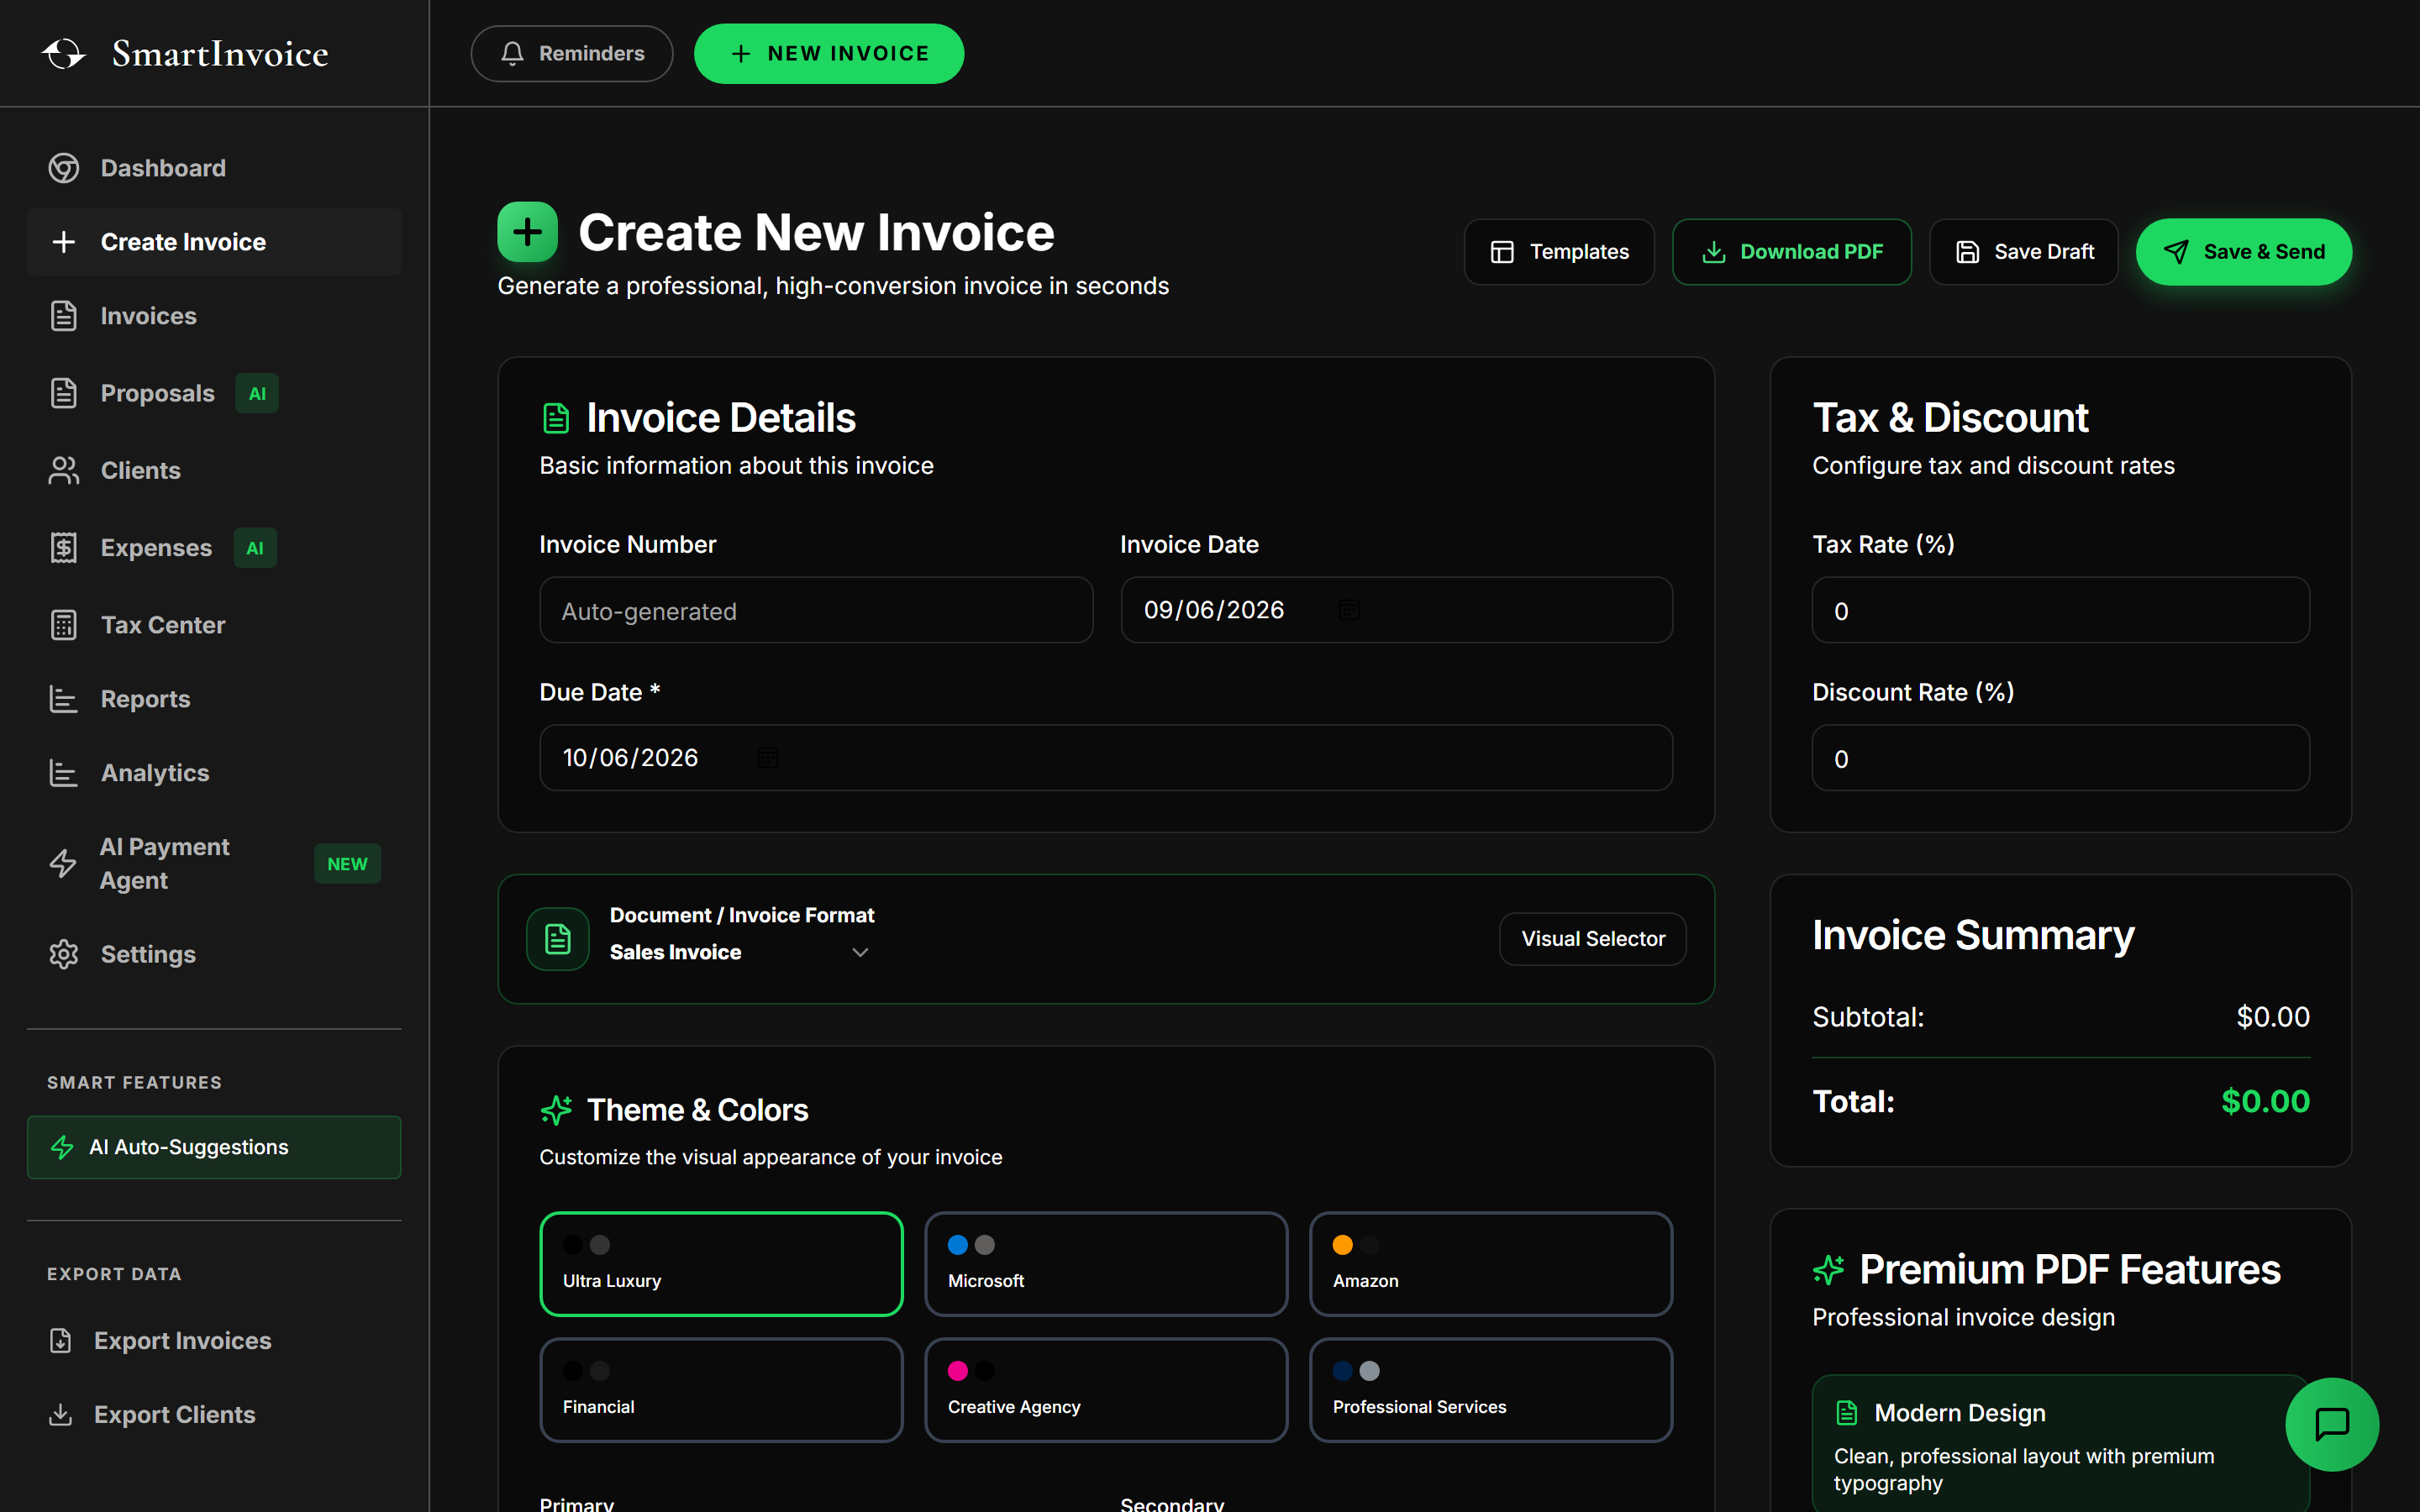Viewport: 2420px width, 1512px height.
Task: Open Export Invoices
Action: point(214,1340)
